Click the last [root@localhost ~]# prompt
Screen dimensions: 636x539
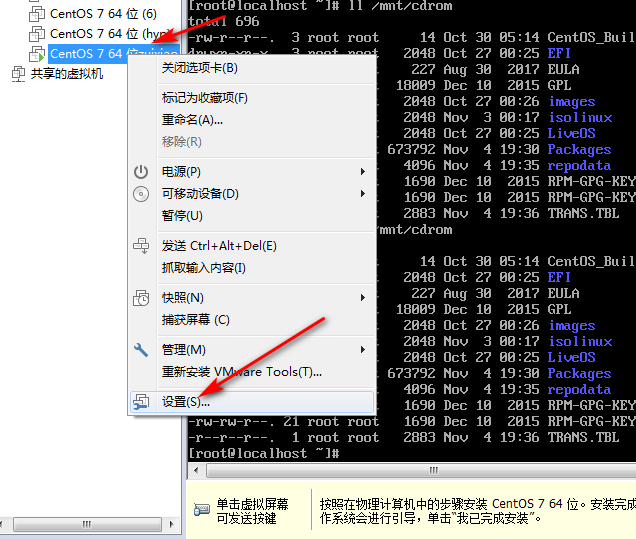[264, 453]
